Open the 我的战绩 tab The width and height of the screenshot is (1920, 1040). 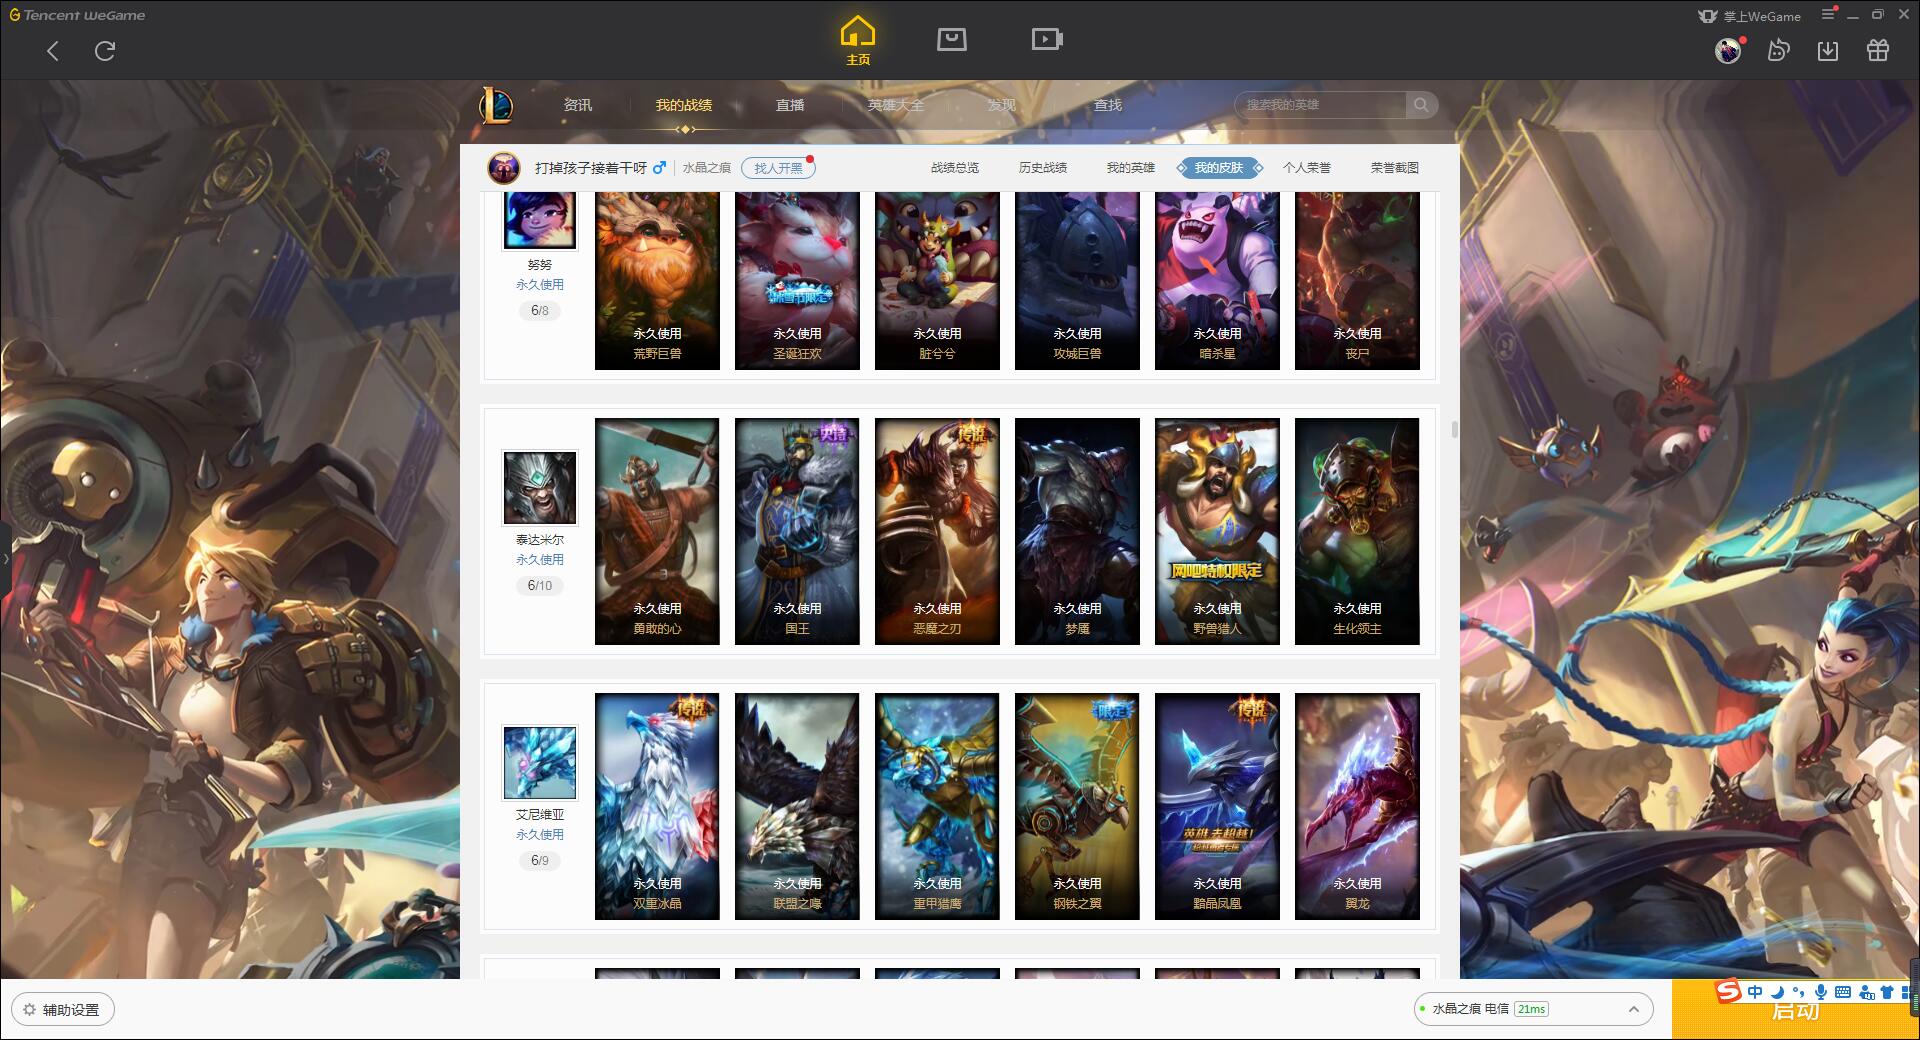click(x=684, y=105)
